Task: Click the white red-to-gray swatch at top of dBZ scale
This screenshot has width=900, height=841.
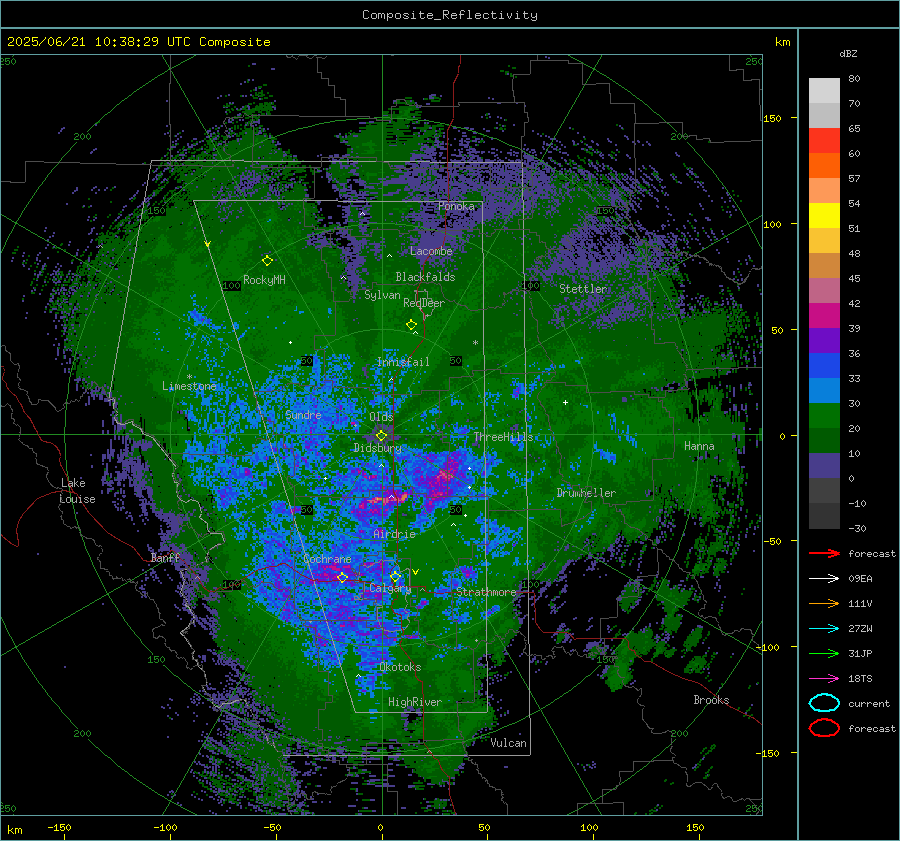Action: [824, 90]
